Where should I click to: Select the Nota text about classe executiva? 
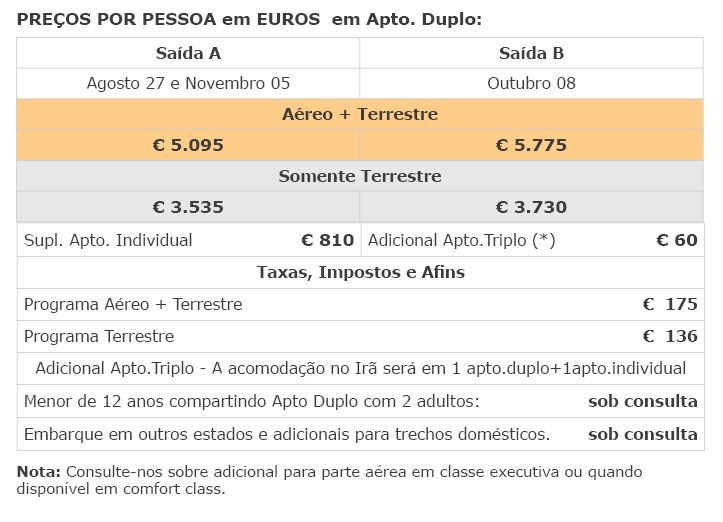point(329,480)
